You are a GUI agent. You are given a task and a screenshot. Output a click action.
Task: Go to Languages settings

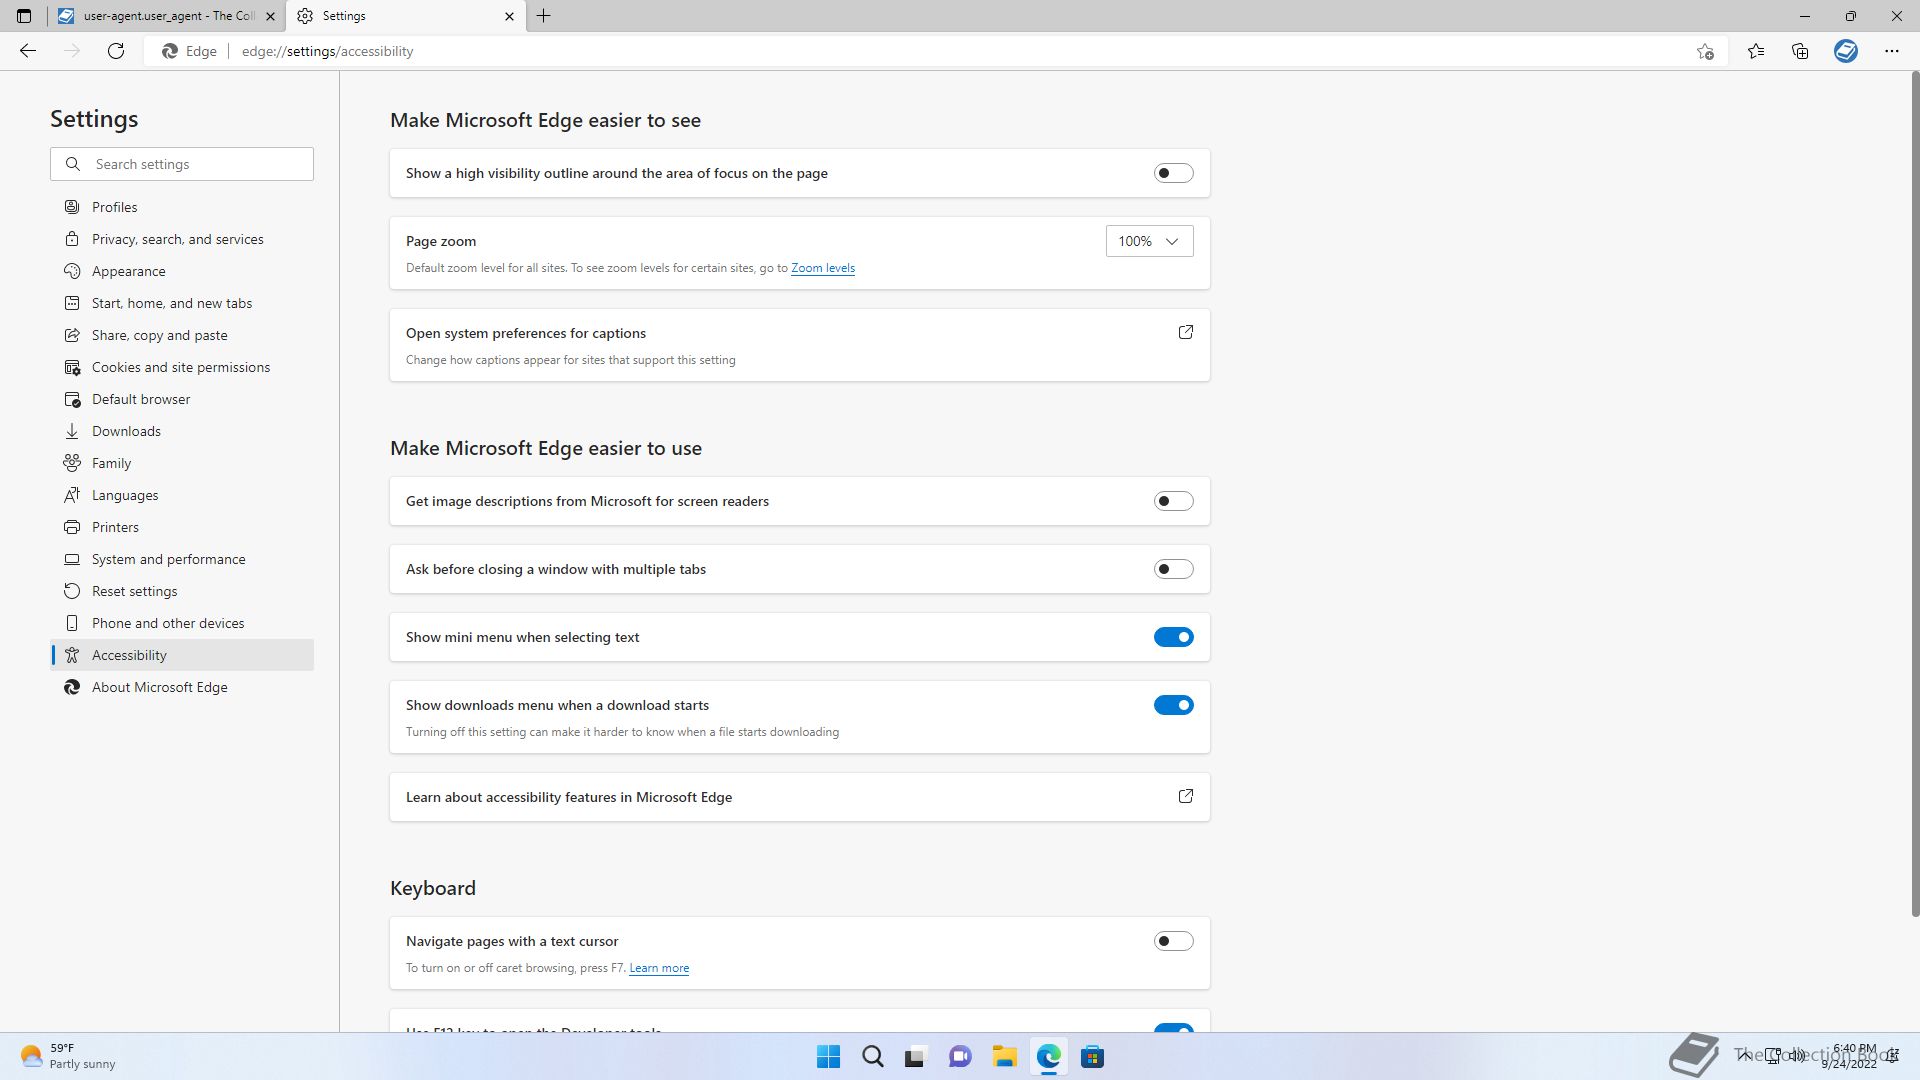[x=182, y=495]
